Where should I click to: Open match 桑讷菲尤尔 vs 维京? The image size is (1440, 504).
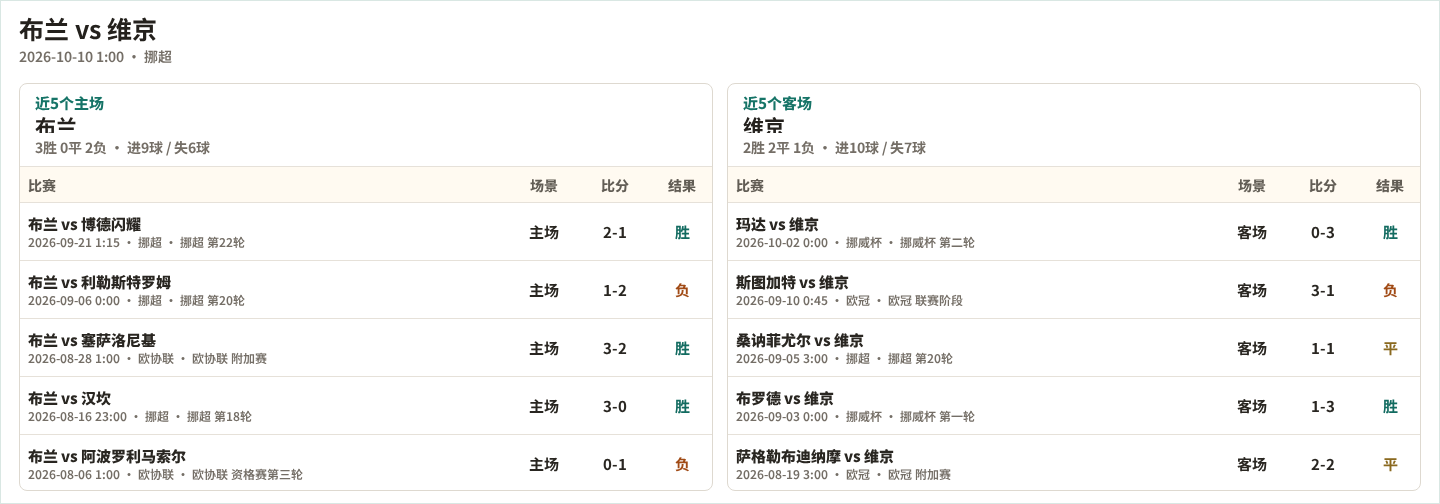point(800,340)
